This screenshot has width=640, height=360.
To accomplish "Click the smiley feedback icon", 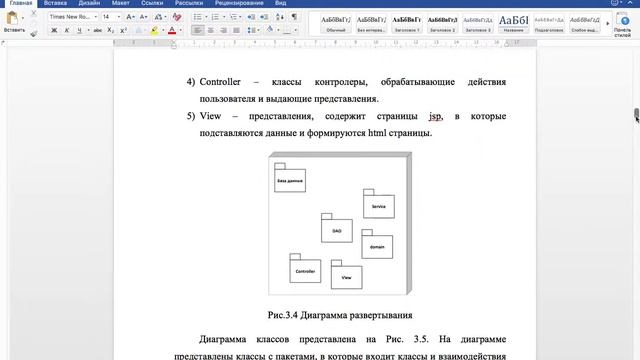I will 615,3.
